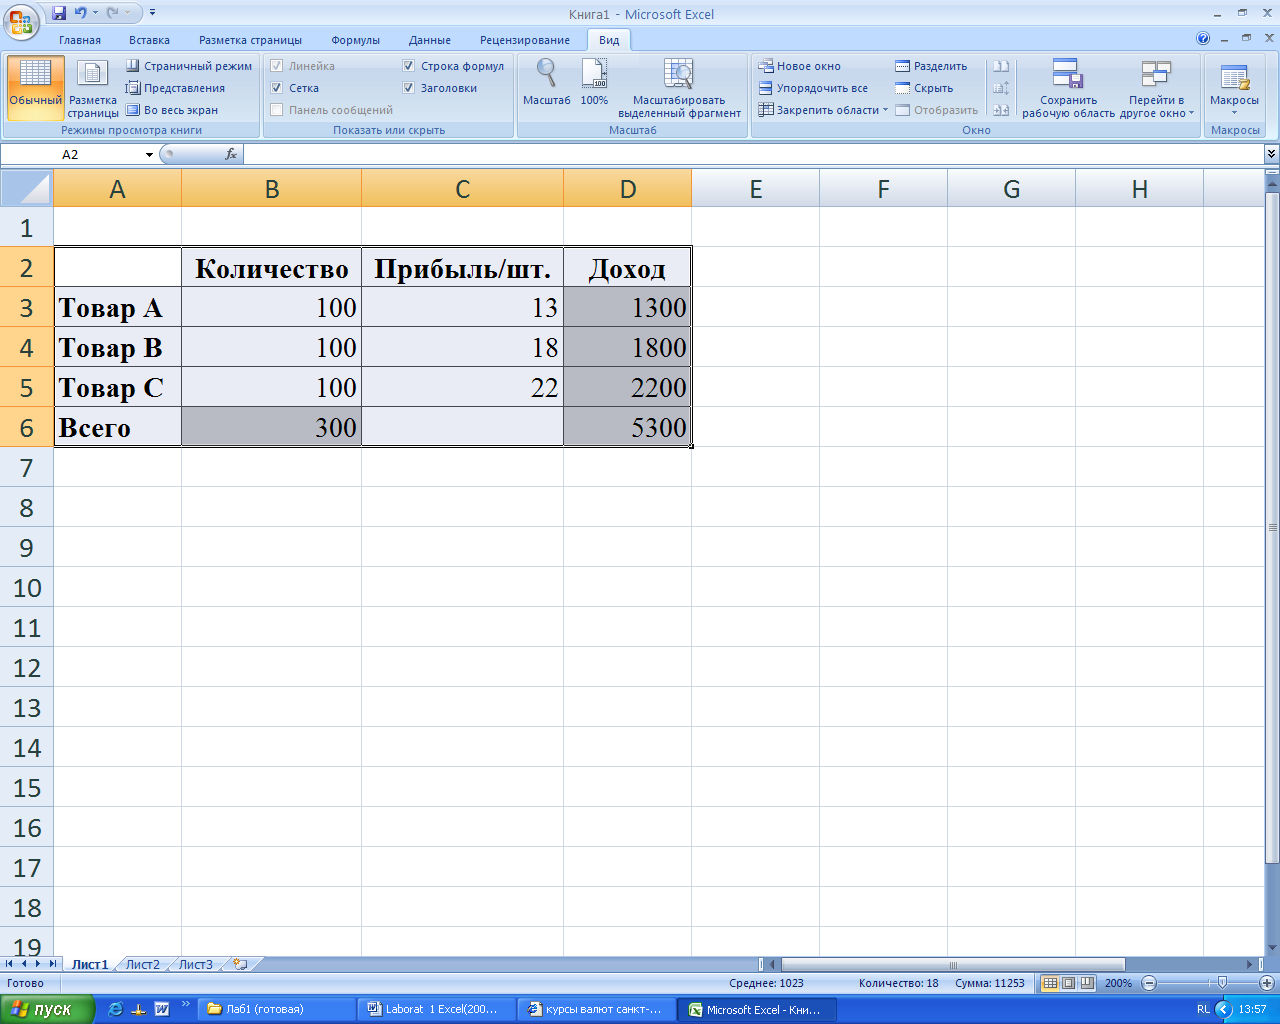1280x1024 pixels.
Task: Switch to Full Screen (Во весь экран)
Action: coord(171,110)
